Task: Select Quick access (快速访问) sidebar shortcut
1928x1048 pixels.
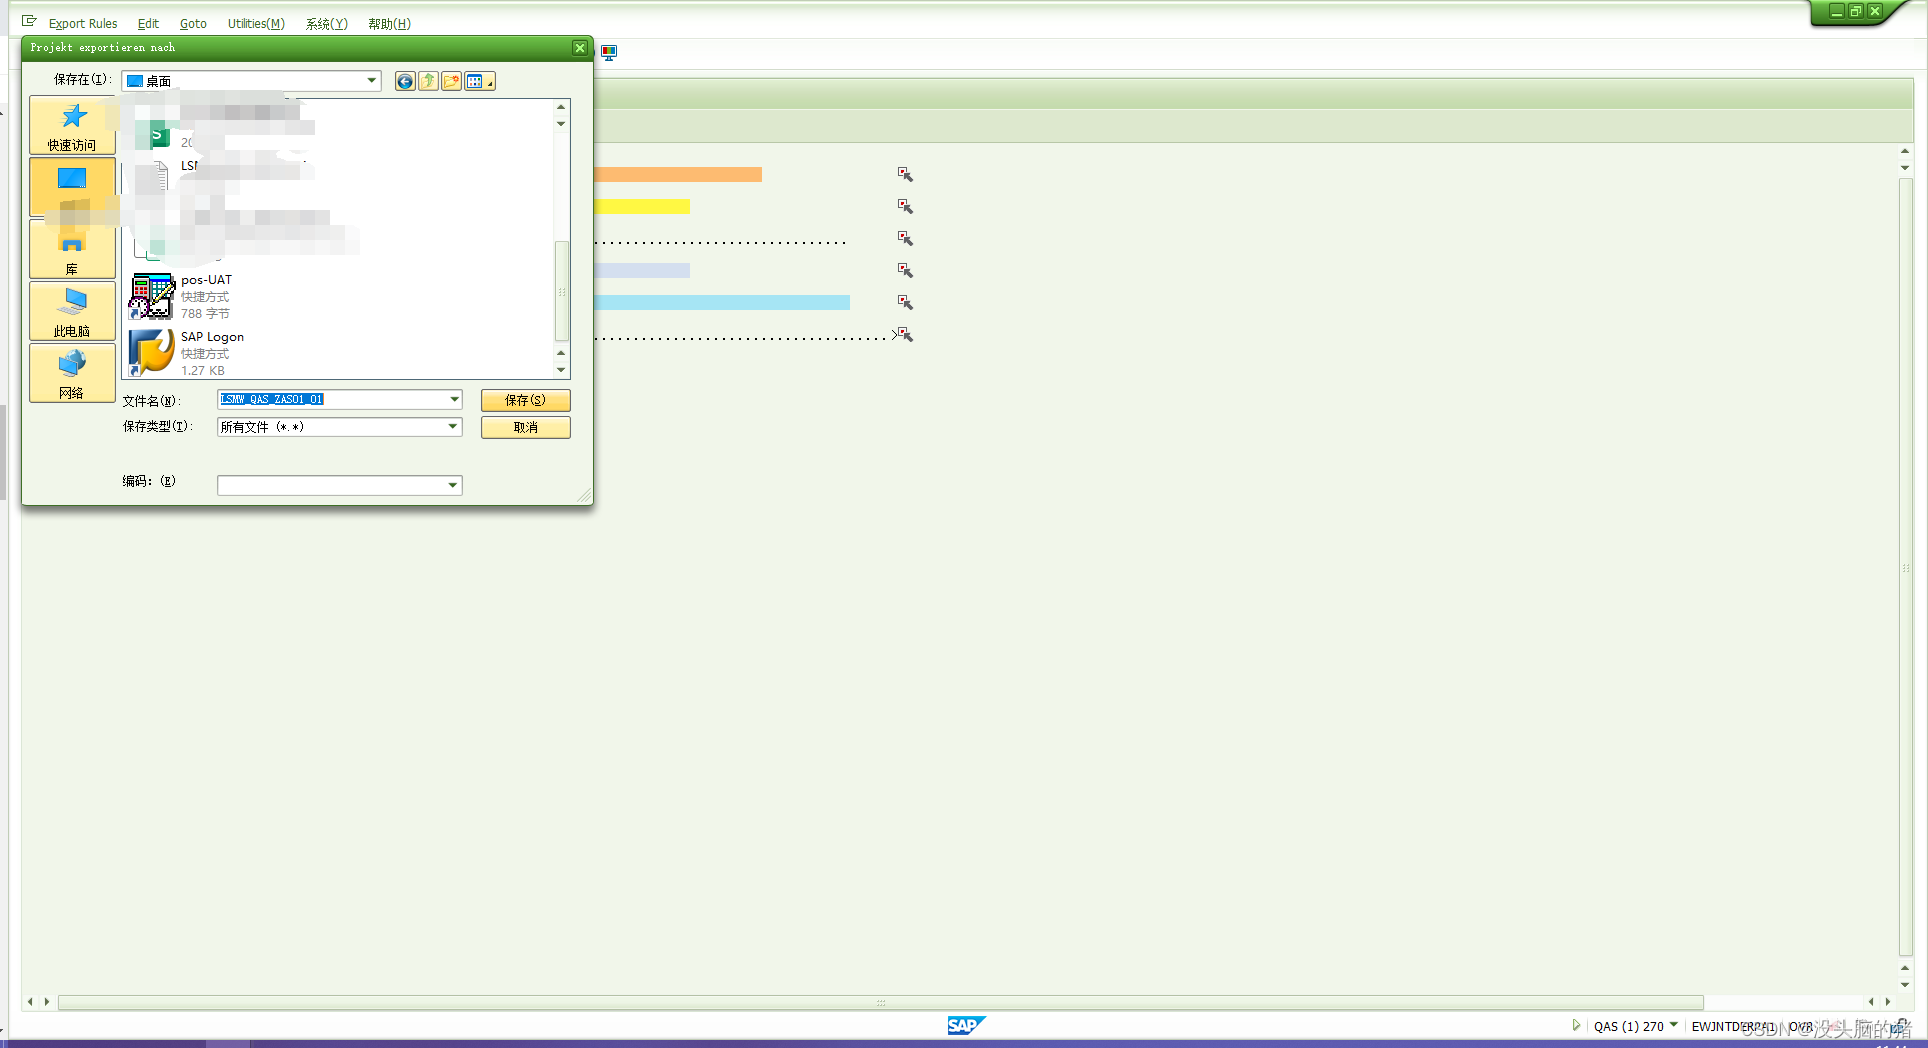Action: [x=72, y=125]
